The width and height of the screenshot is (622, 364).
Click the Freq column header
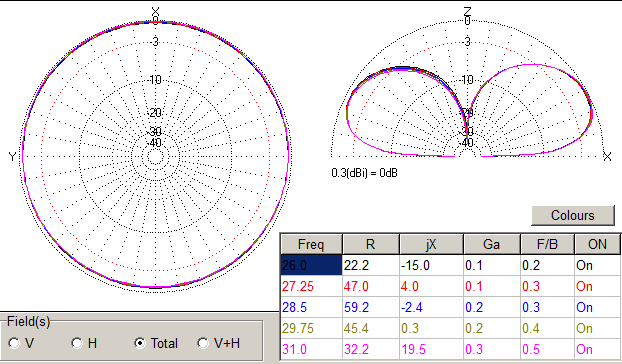pyautogui.click(x=311, y=244)
